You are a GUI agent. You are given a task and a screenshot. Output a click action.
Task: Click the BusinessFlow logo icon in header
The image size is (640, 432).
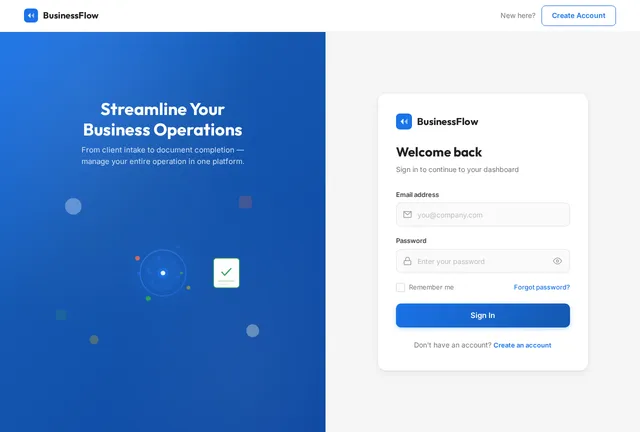click(x=31, y=16)
